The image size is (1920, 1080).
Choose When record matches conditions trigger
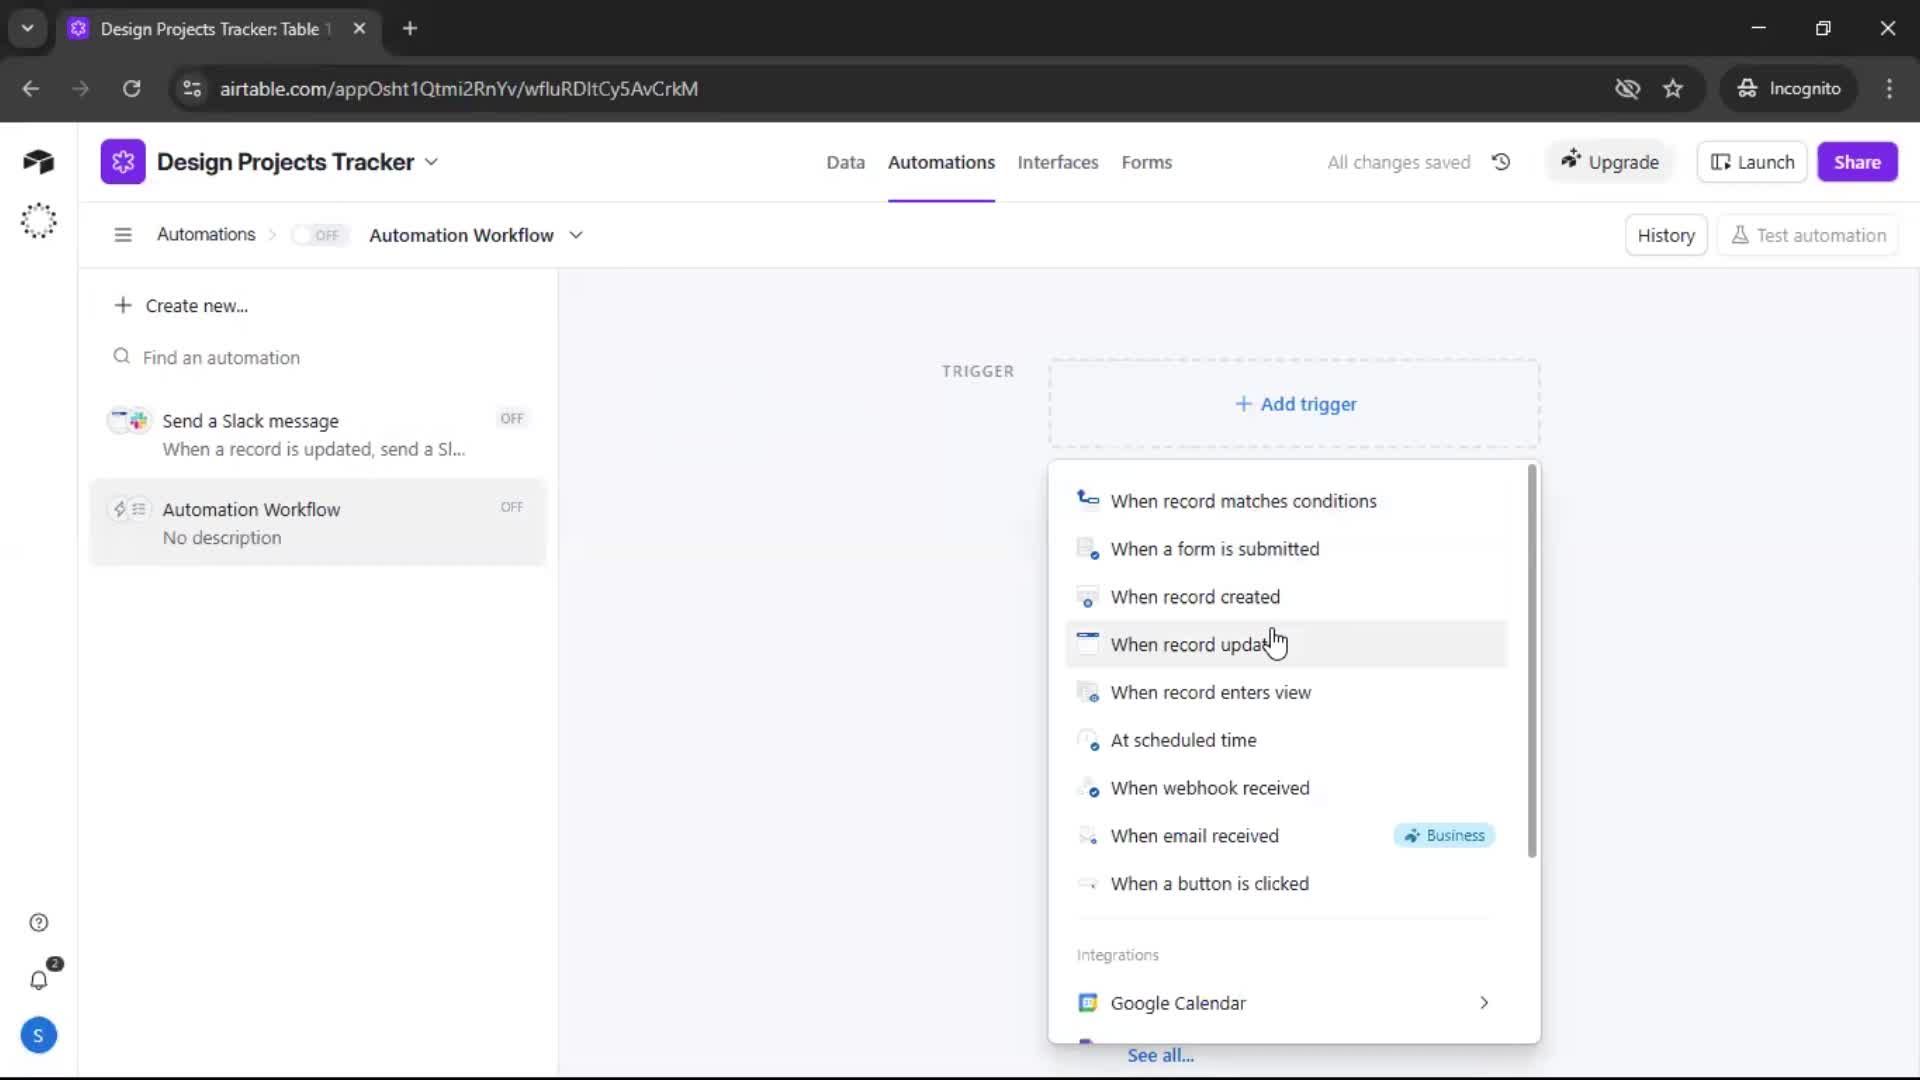(1286, 501)
